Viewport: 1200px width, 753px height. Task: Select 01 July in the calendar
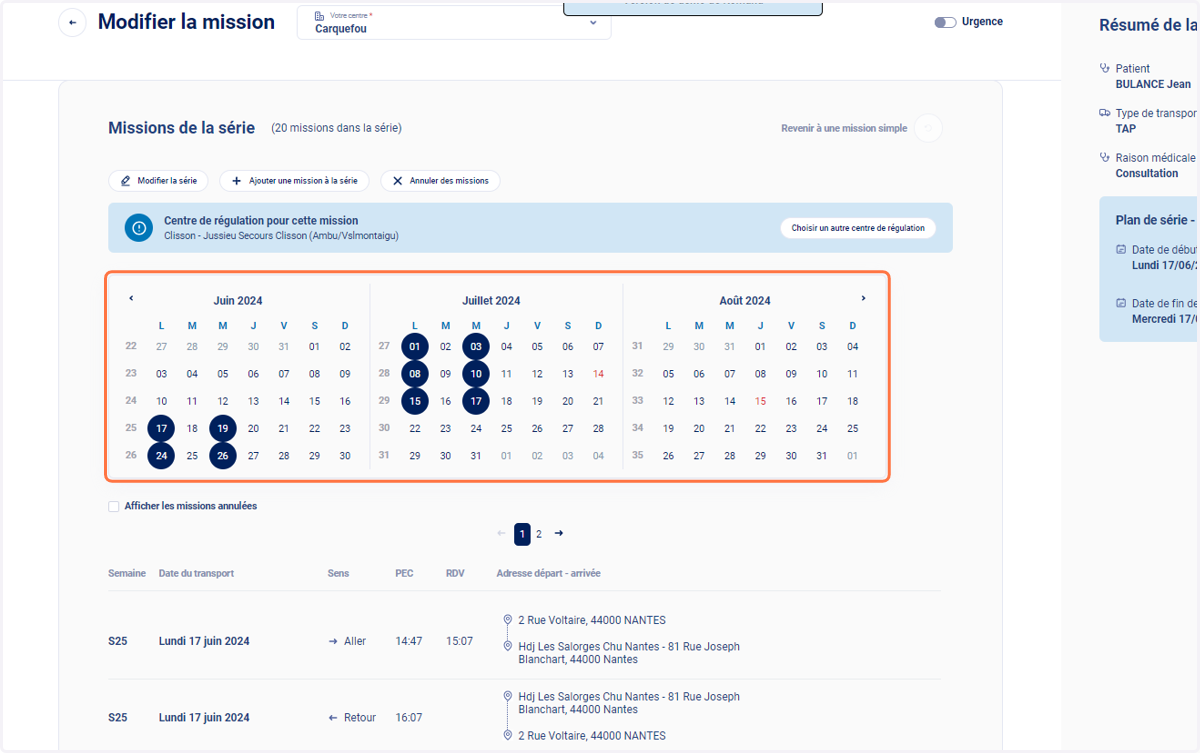click(x=415, y=347)
